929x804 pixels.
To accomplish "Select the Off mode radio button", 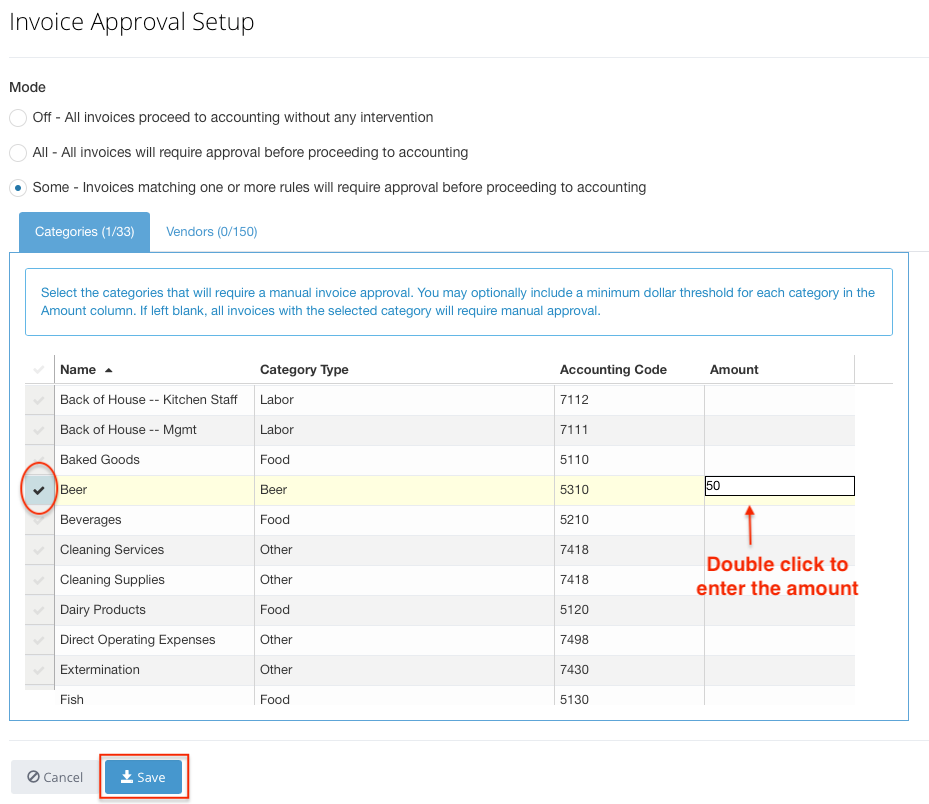I will (x=17, y=117).
